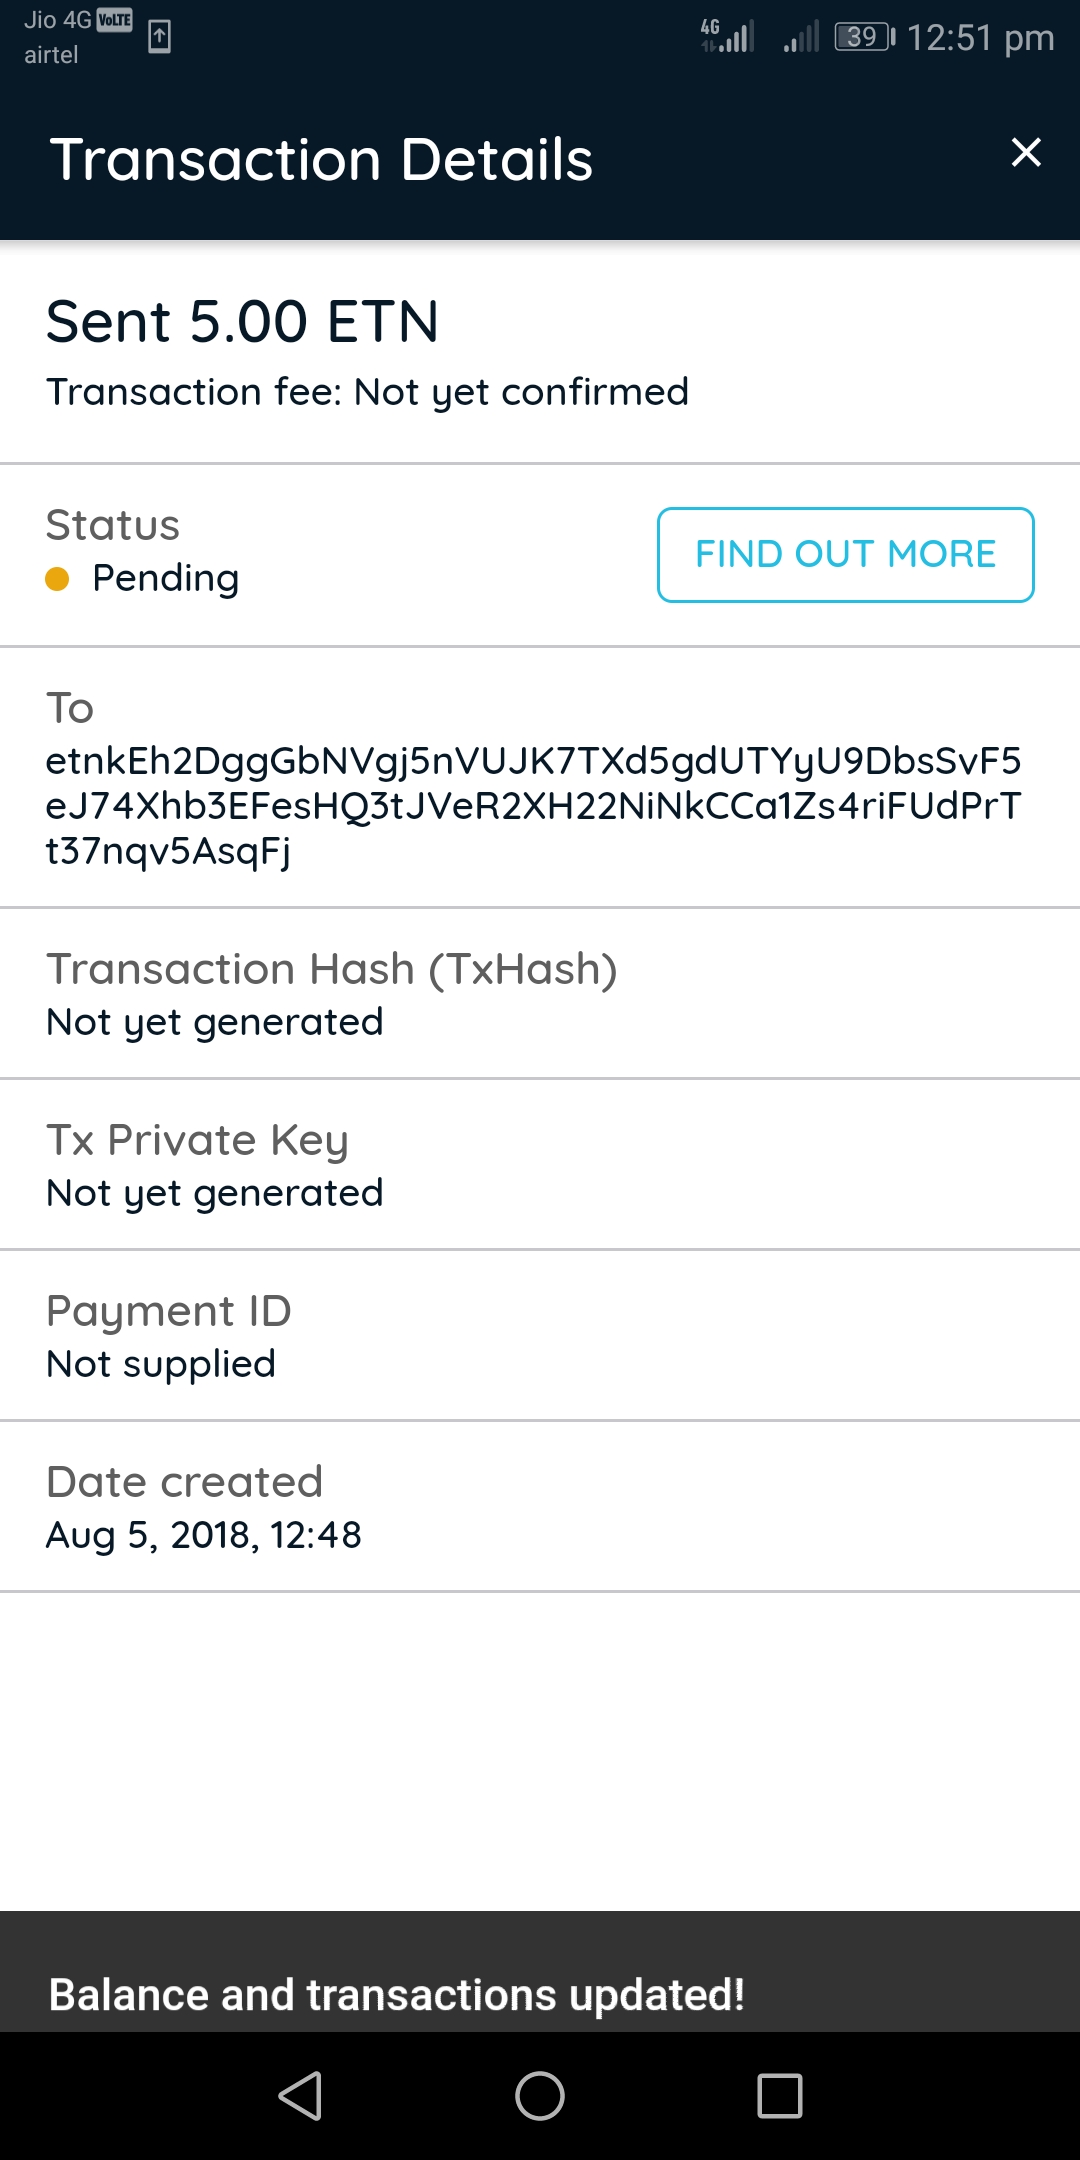Image resolution: width=1080 pixels, height=2160 pixels.
Task: Tap the Transaction fee line
Action: point(367,392)
